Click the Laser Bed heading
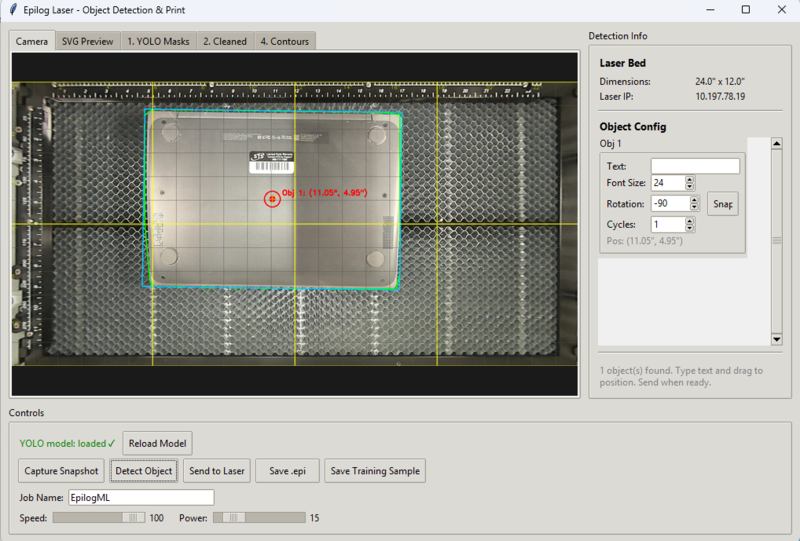The height and width of the screenshot is (541, 800). coord(622,63)
